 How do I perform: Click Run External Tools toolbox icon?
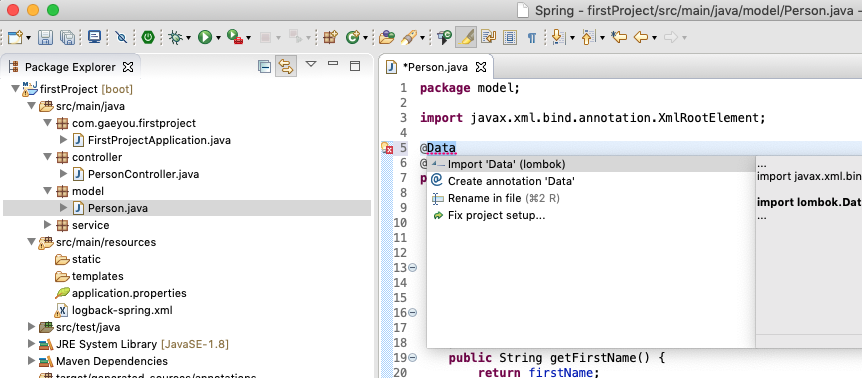pyautogui.click(x=235, y=37)
